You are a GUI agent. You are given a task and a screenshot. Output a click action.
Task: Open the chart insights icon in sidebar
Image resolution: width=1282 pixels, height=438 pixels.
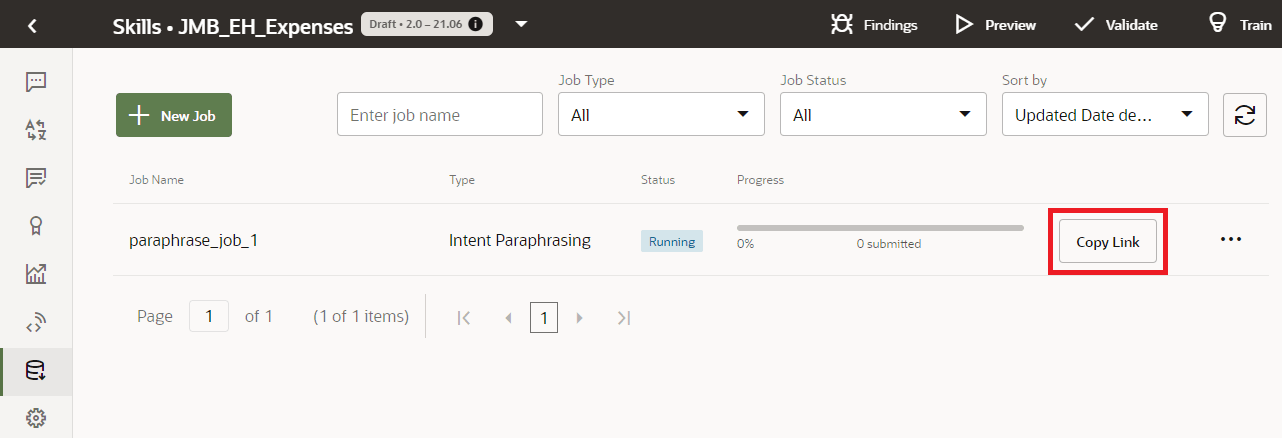click(36, 274)
